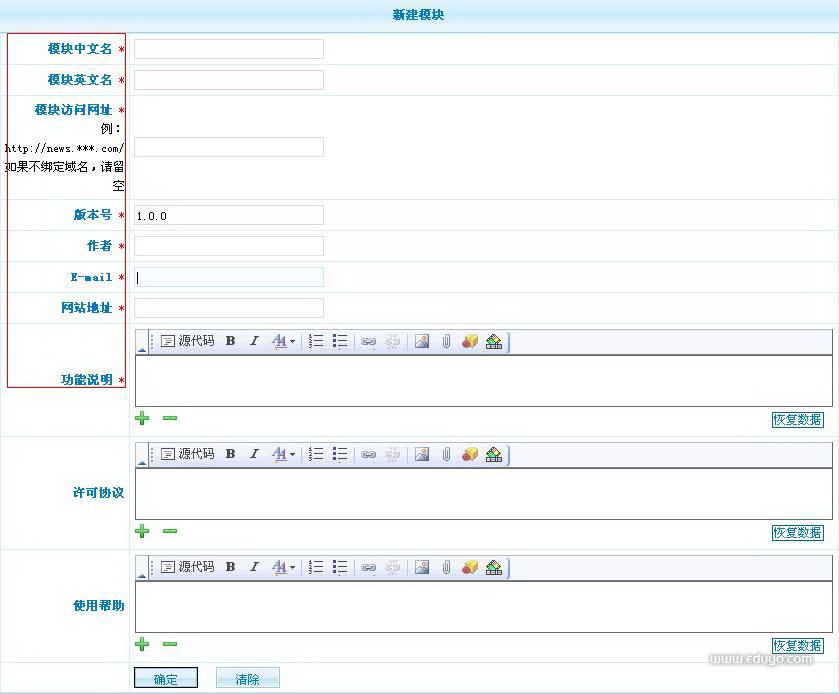Click paperclip attachment icon in 使用帮助 editor
The height and width of the screenshot is (694, 839).
[x=447, y=568]
